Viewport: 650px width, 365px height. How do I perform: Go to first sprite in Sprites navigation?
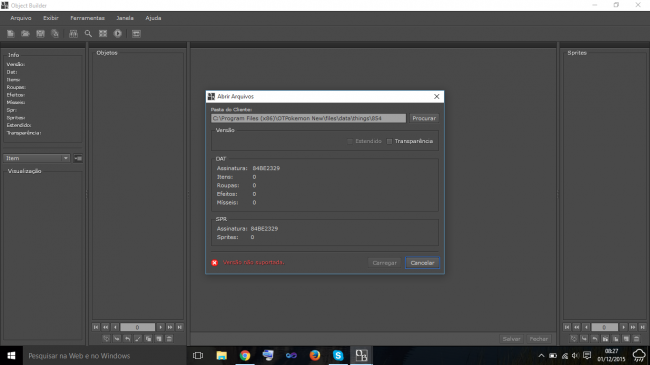pos(567,327)
